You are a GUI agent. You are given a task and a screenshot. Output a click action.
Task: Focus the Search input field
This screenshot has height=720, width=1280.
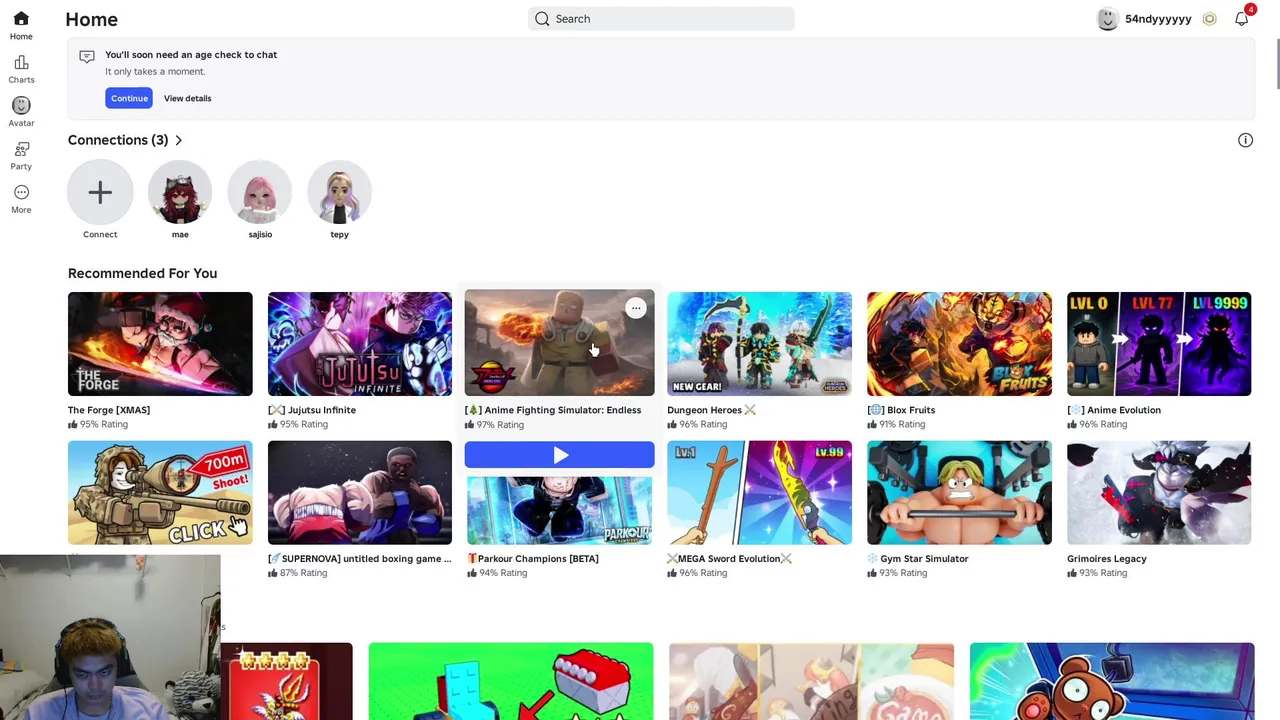[661, 18]
